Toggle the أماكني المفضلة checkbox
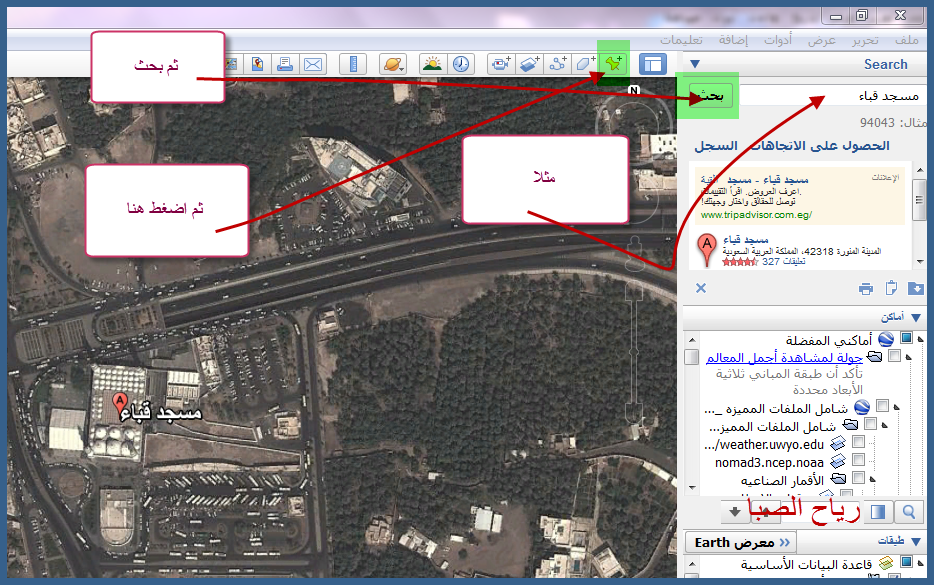The width and height of the screenshot is (934, 585). (x=907, y=338)
